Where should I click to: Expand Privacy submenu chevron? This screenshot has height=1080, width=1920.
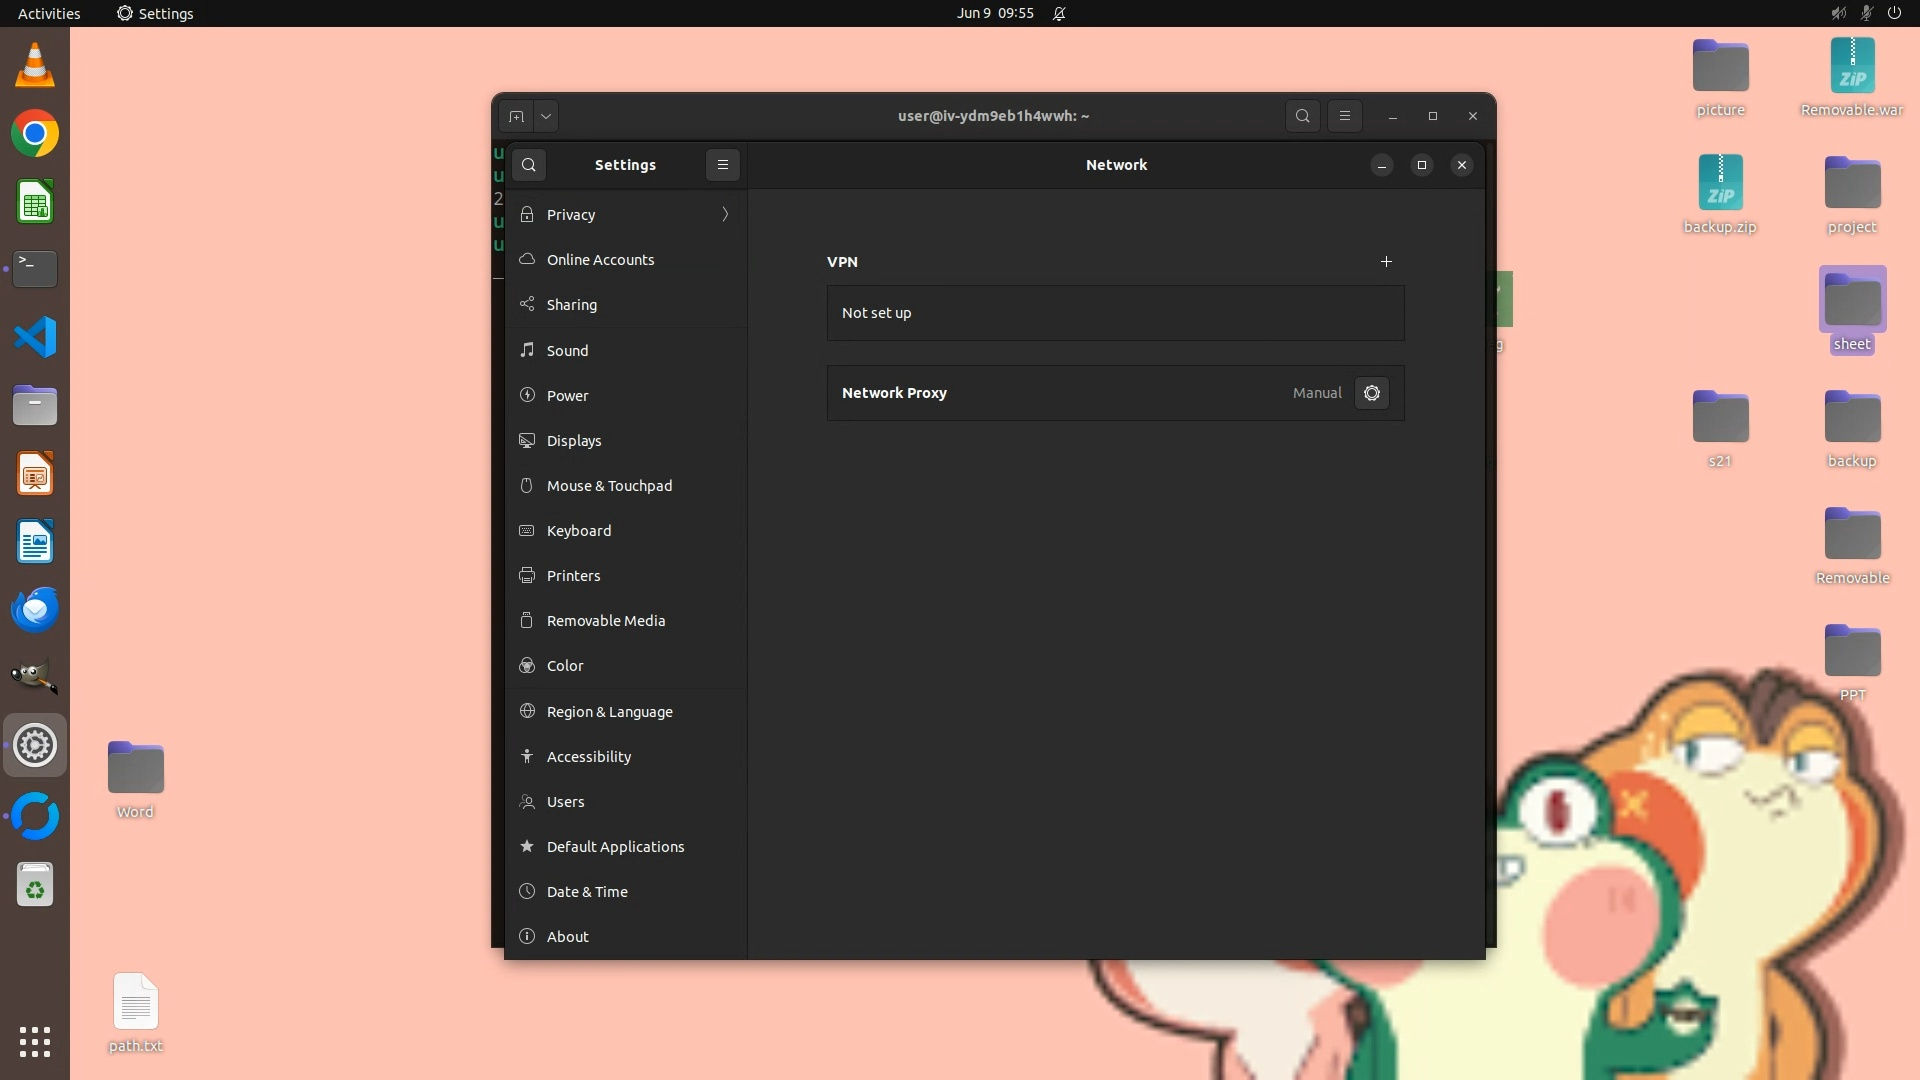point(725,215)
